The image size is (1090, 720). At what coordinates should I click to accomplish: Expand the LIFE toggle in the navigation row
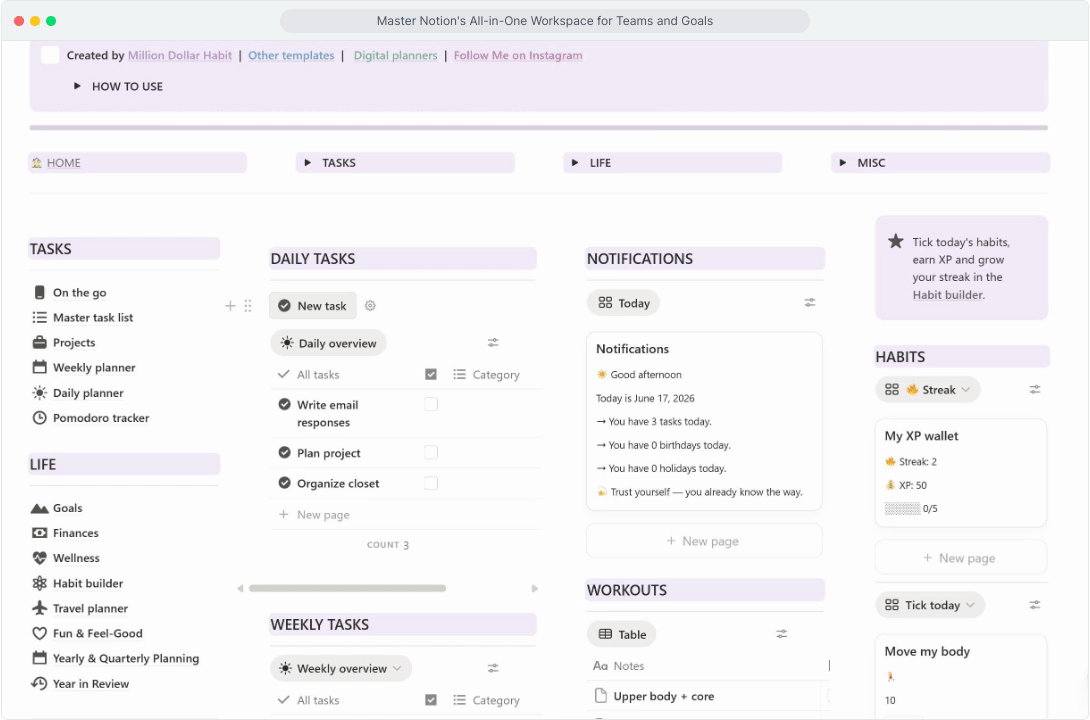pos(575,163)
